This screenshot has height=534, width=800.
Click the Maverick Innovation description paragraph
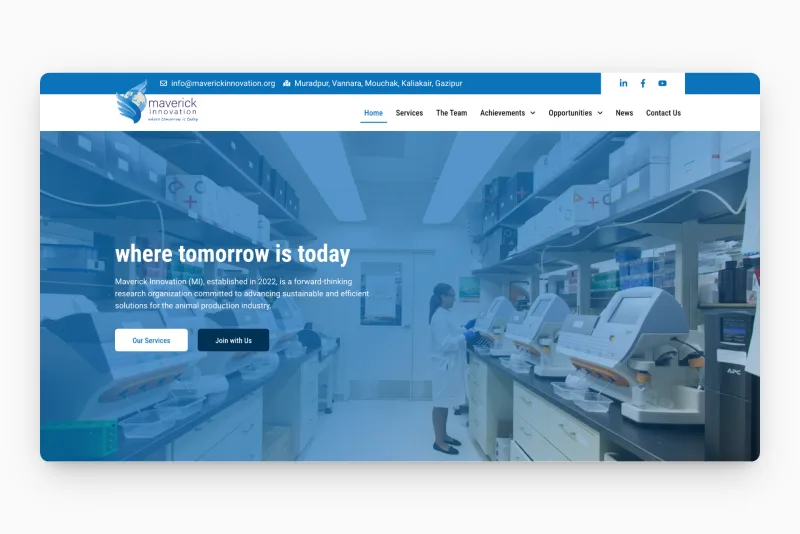(242, 293)
